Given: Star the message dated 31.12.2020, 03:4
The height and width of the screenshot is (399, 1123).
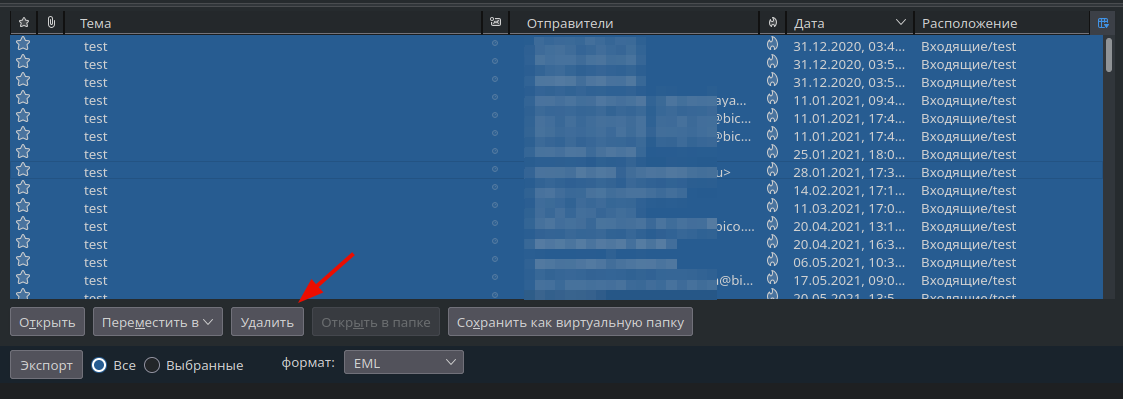Looking at the screenshot, I should pyautogui.click(x=23, y=44).
